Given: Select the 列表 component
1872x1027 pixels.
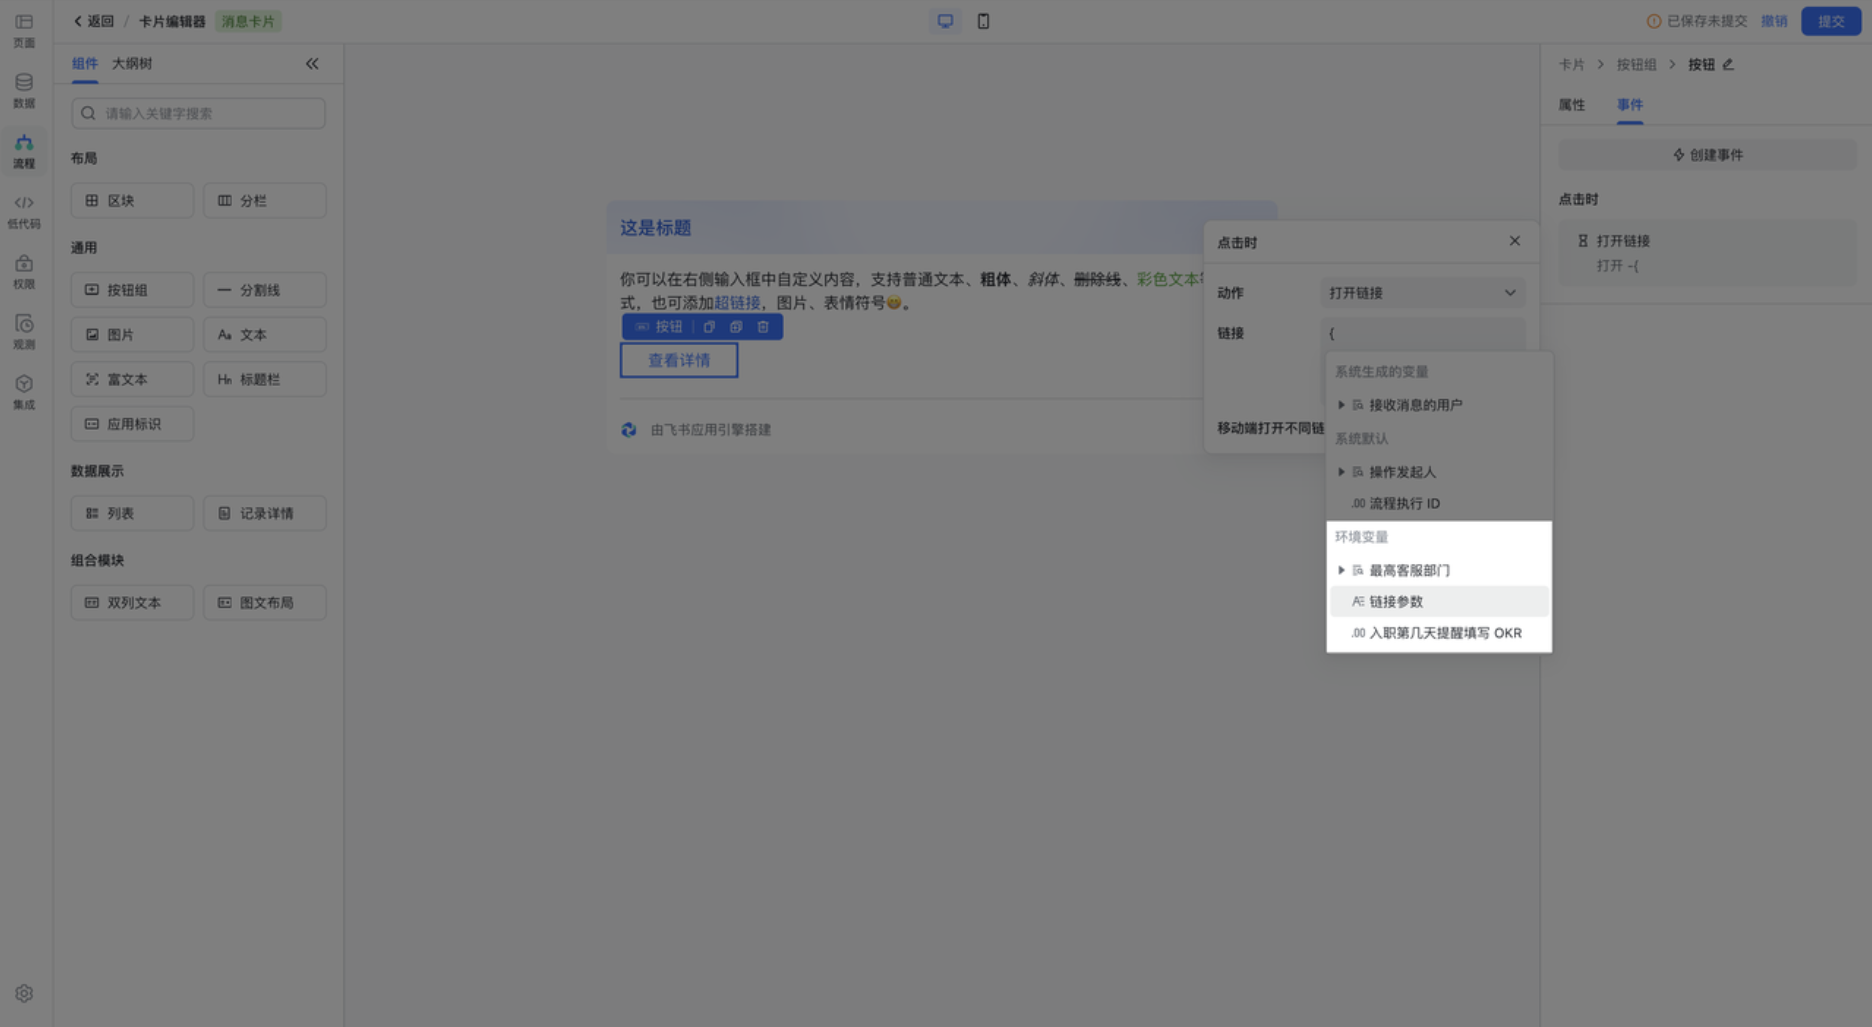Looking at the screenshot, I should click(x=132, y=513).
